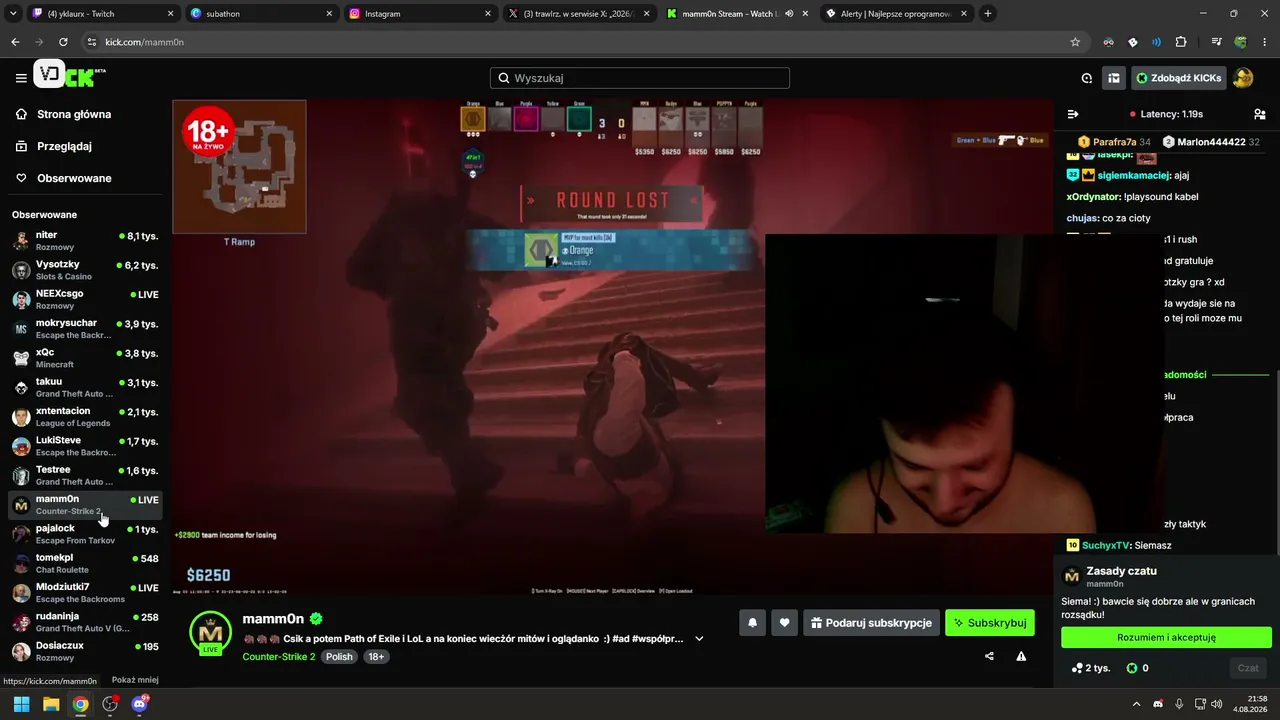Open Chrome three-dot menu
Viewport: 1280px width, 720px height.
[1264, 42]
